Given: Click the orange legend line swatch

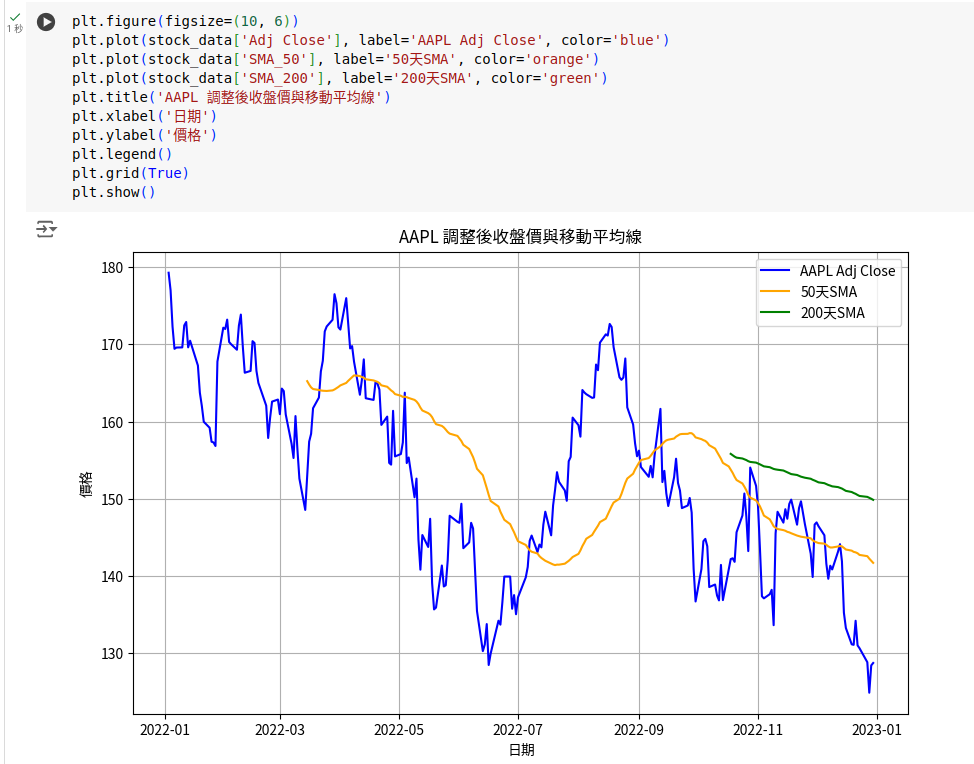Looking at the screenshot, I should [x=775, y=291].
